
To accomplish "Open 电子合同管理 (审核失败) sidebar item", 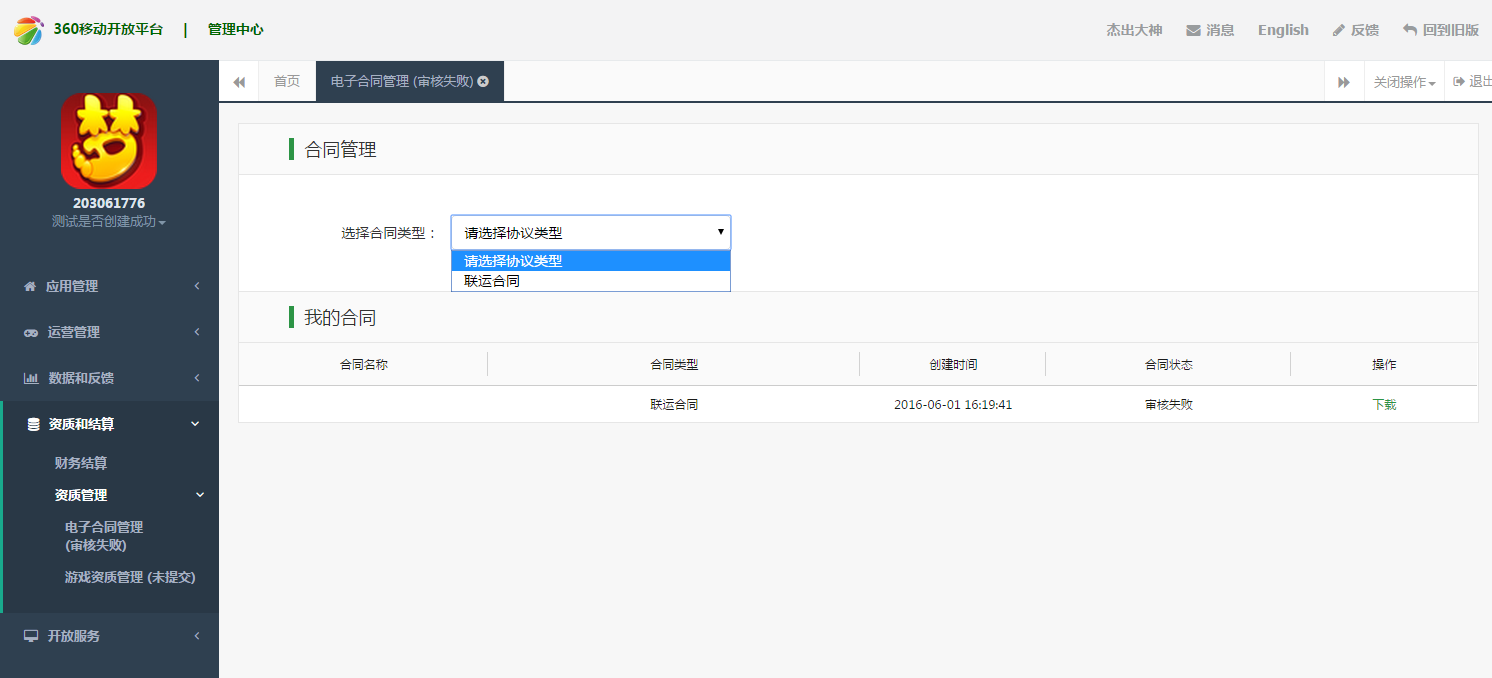I will coord(104,536).
